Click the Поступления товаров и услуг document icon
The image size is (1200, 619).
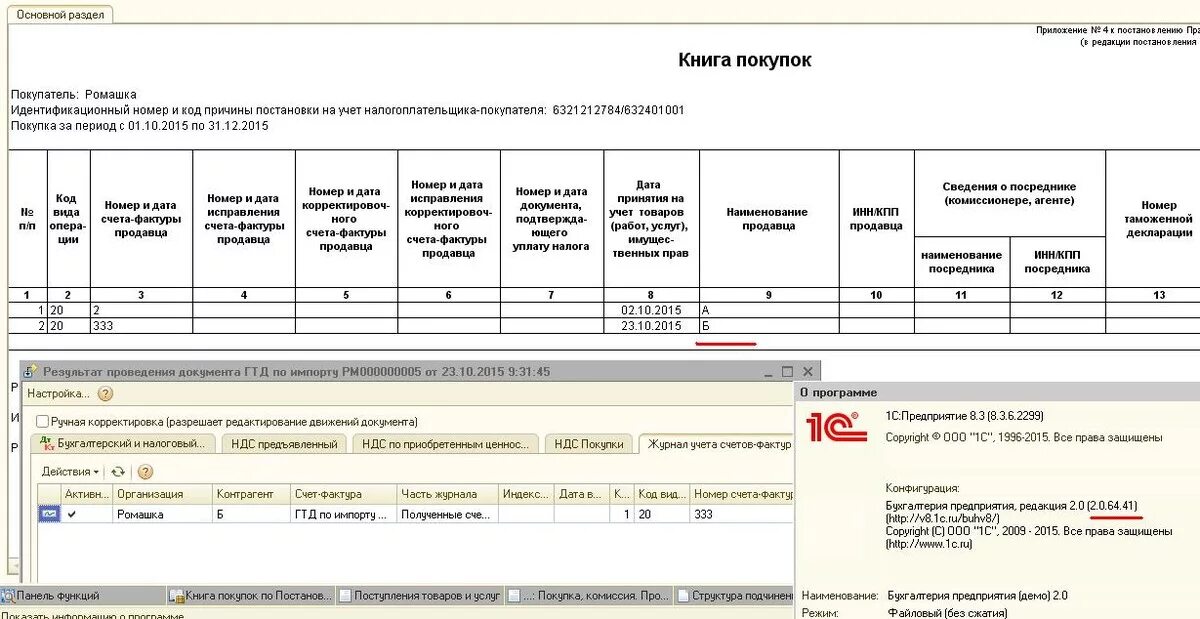click(x=346, y=596)
